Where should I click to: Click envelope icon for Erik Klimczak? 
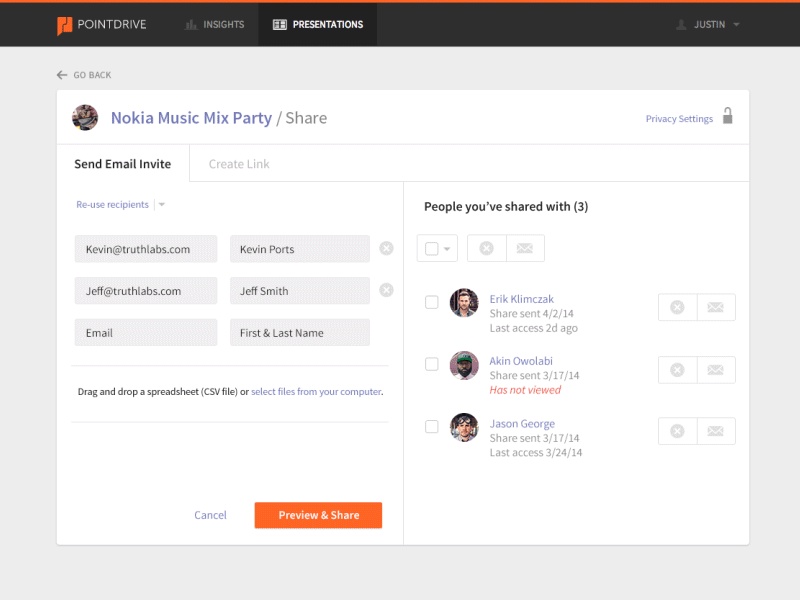(x=715, y=308)
